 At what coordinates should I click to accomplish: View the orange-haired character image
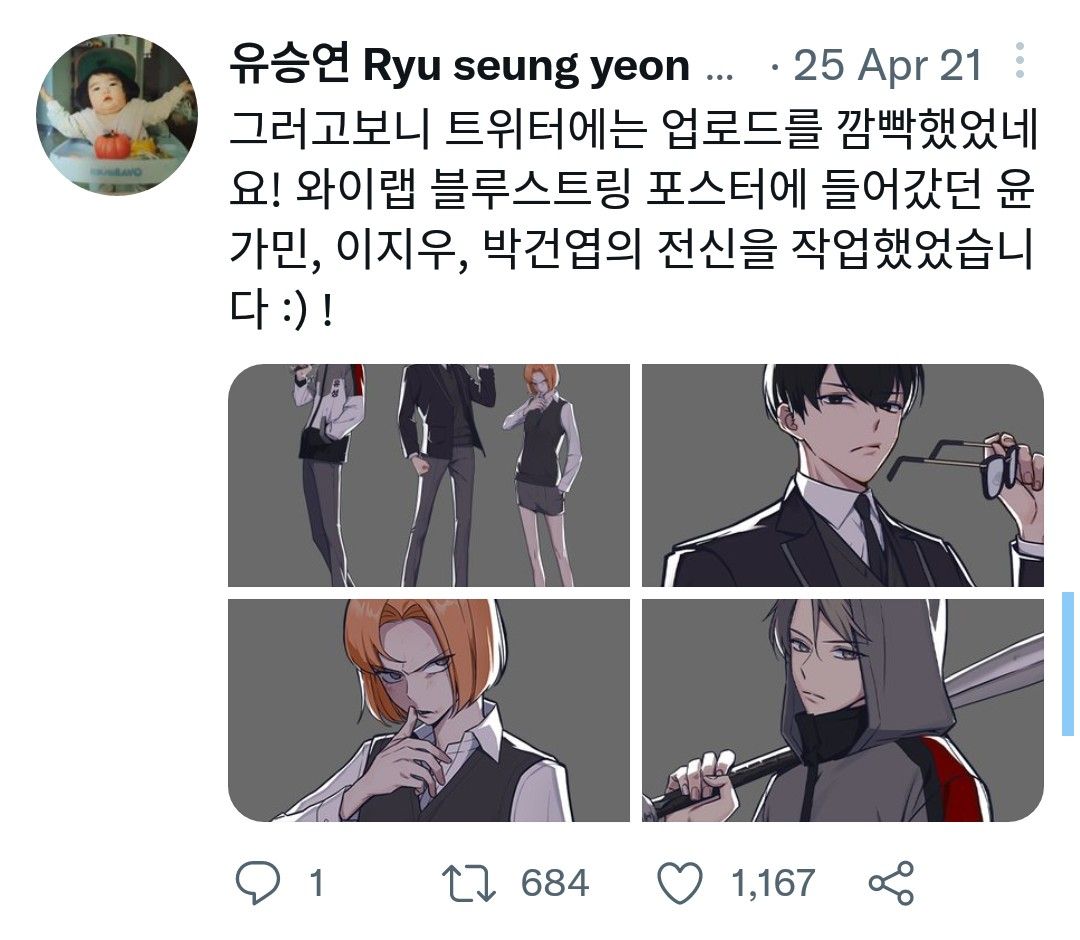point(429,710)
